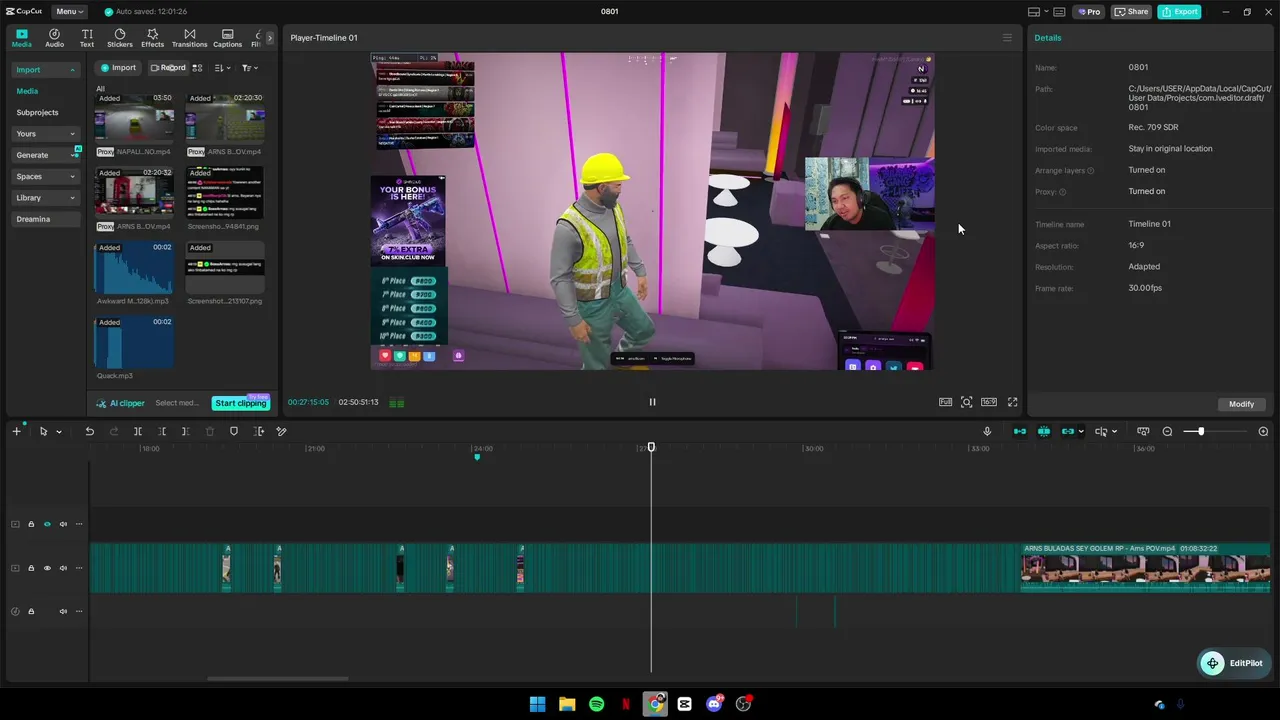The height and width of the screenshot is (720, 1280).
Task: Click the Modify button
Action: (x=1241, y=404)
